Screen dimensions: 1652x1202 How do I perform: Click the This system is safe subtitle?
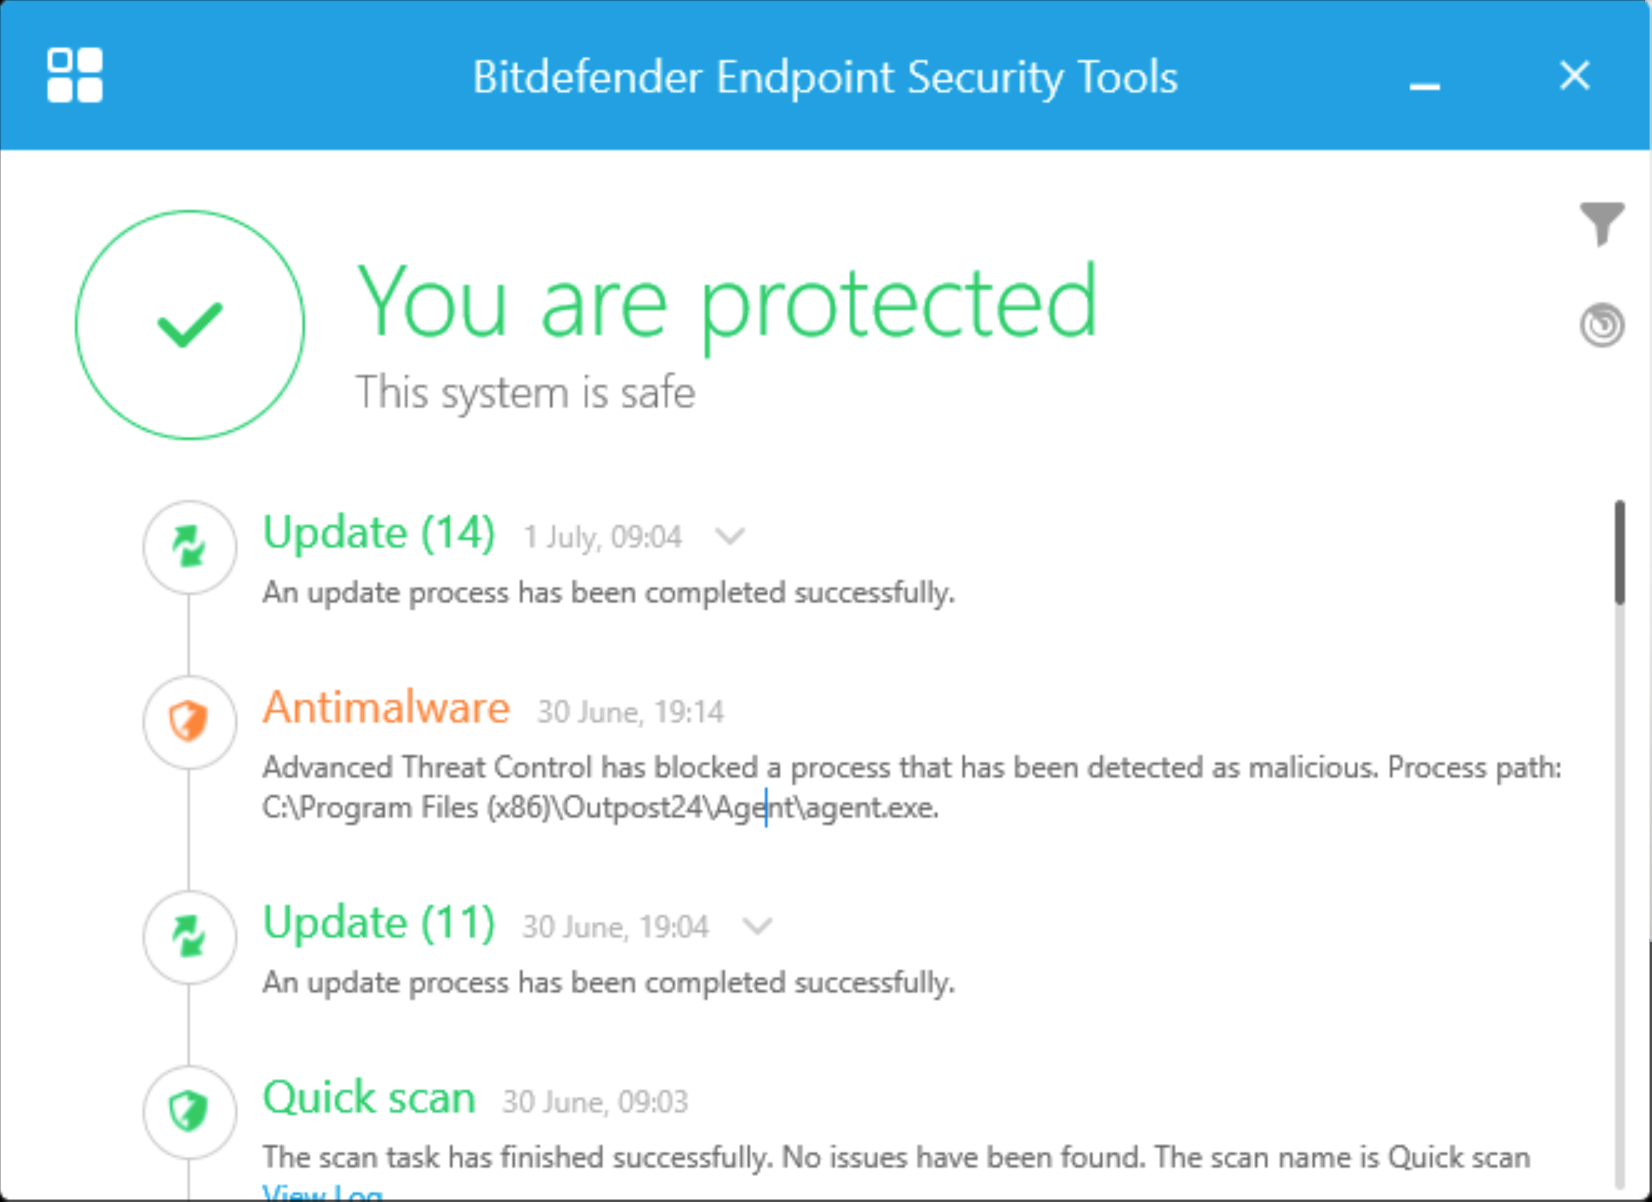click(x=525, y=392)
